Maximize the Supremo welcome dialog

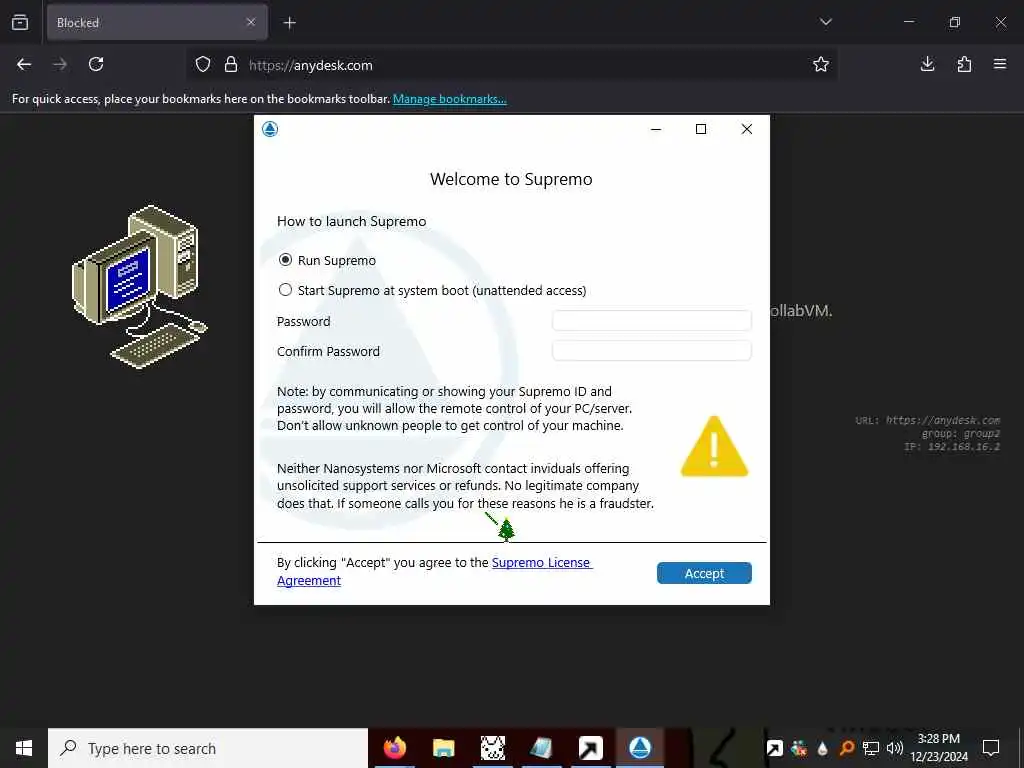click(701, 129)
